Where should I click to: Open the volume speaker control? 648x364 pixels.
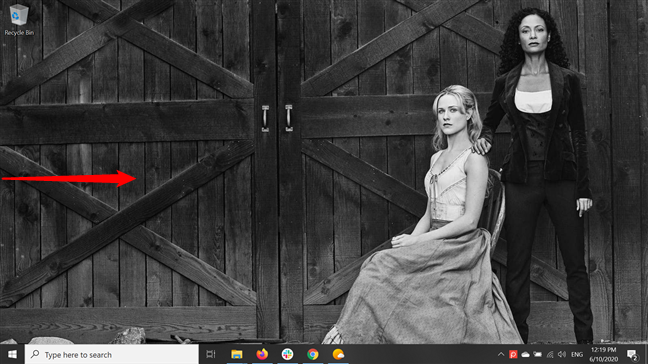pos(562,354)
